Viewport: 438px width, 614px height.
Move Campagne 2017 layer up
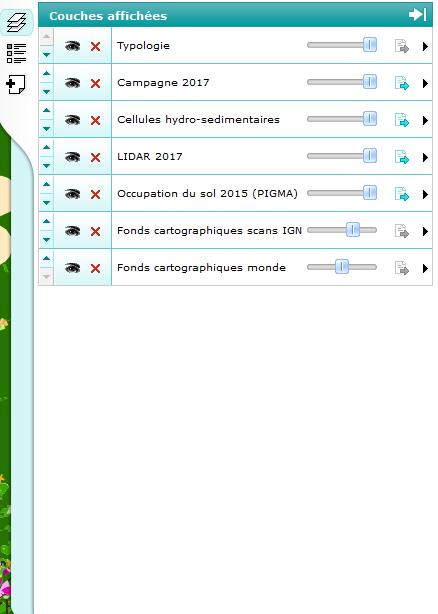[x=46, y=73]
